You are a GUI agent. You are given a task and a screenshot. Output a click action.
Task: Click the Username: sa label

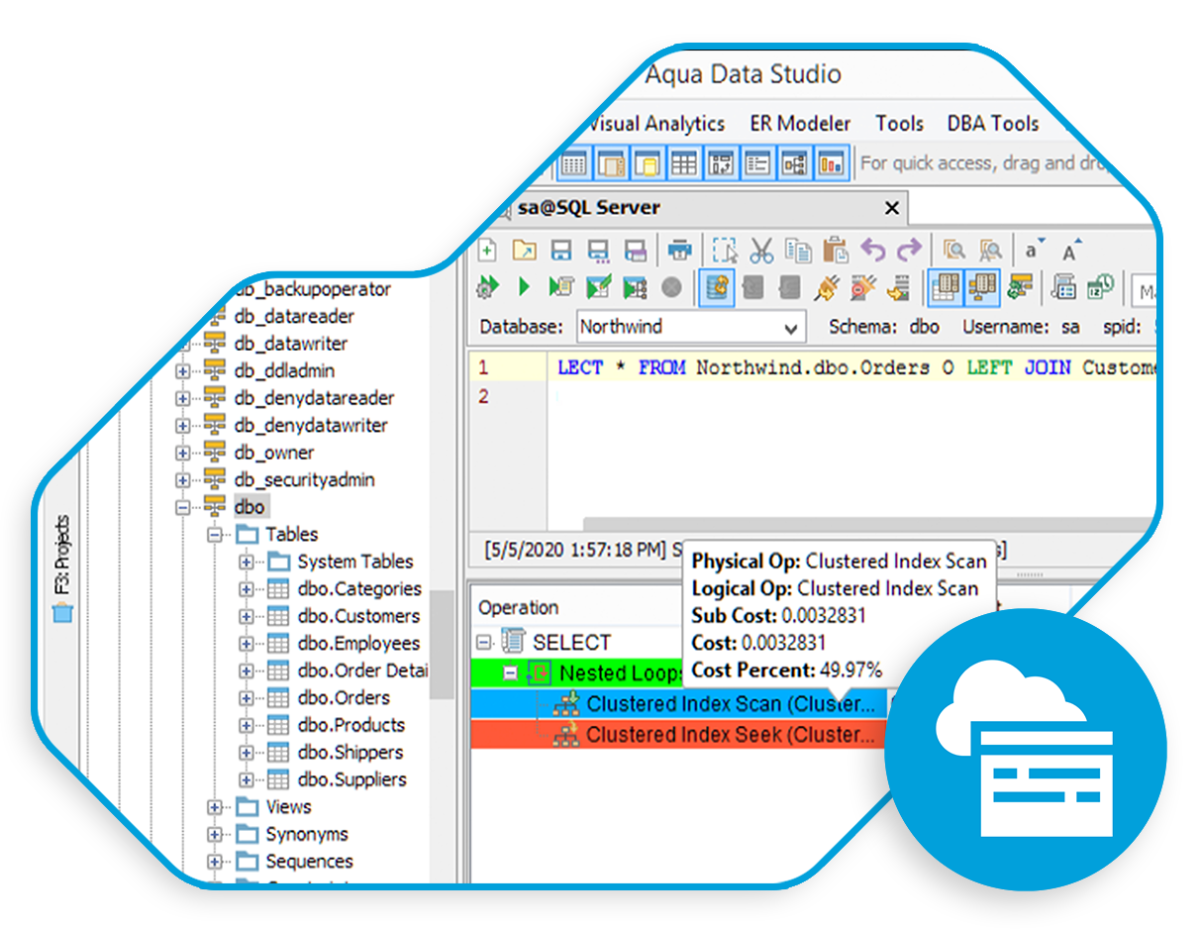1021,327
